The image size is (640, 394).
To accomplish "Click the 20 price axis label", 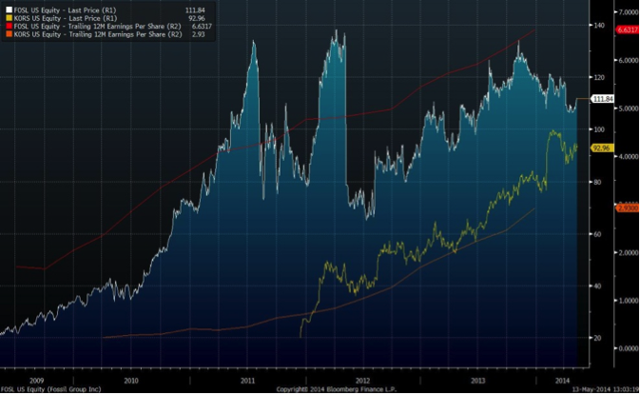I will (597, 338).
